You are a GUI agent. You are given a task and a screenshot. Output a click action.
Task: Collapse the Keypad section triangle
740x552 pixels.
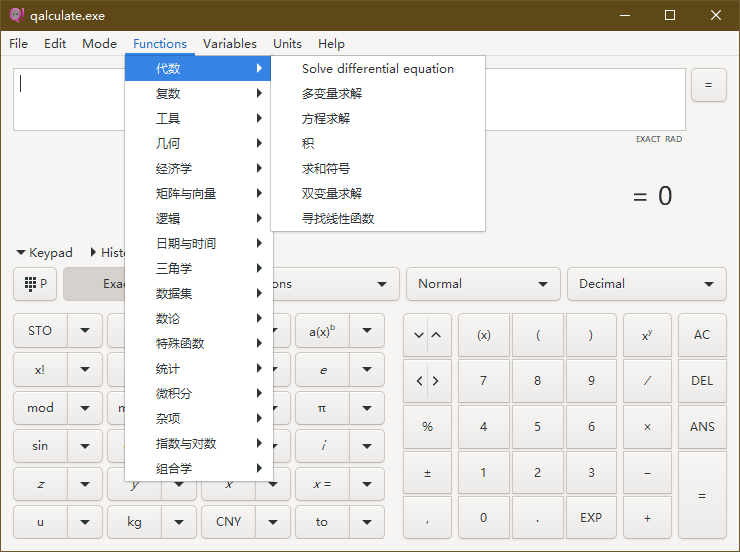(x=21, y=253)
